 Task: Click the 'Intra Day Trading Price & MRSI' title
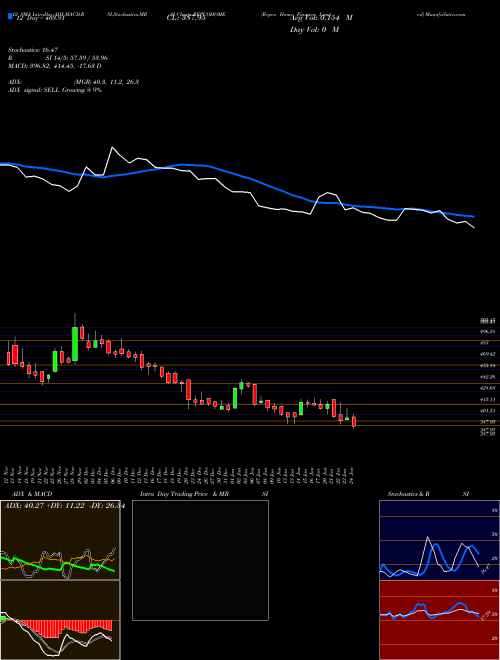click(204, 494)
